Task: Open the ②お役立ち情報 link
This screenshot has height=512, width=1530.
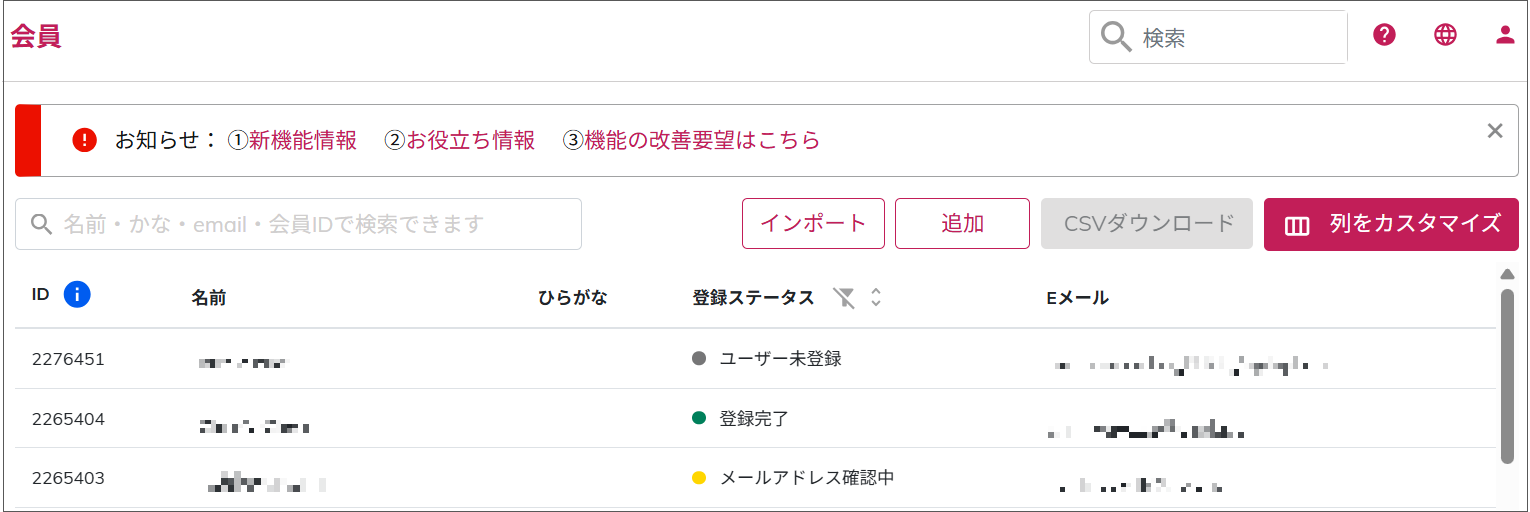Action: 460,140
